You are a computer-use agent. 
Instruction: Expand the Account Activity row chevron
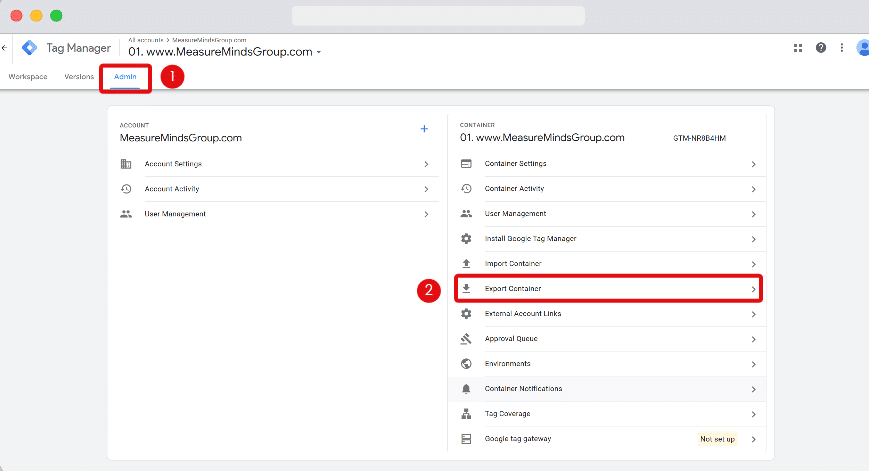point(426,189)
